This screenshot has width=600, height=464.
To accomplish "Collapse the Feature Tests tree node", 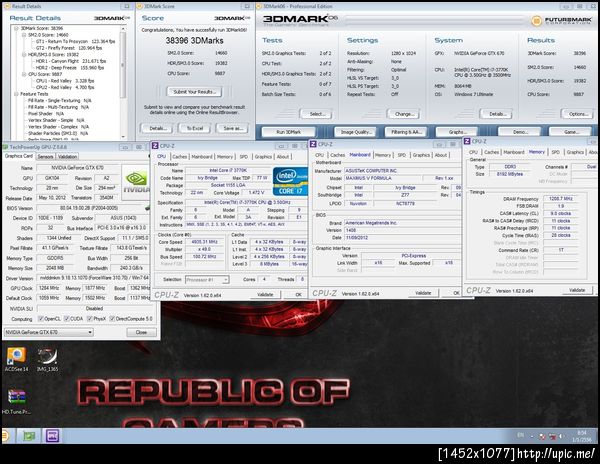I will tap(16, 94).
